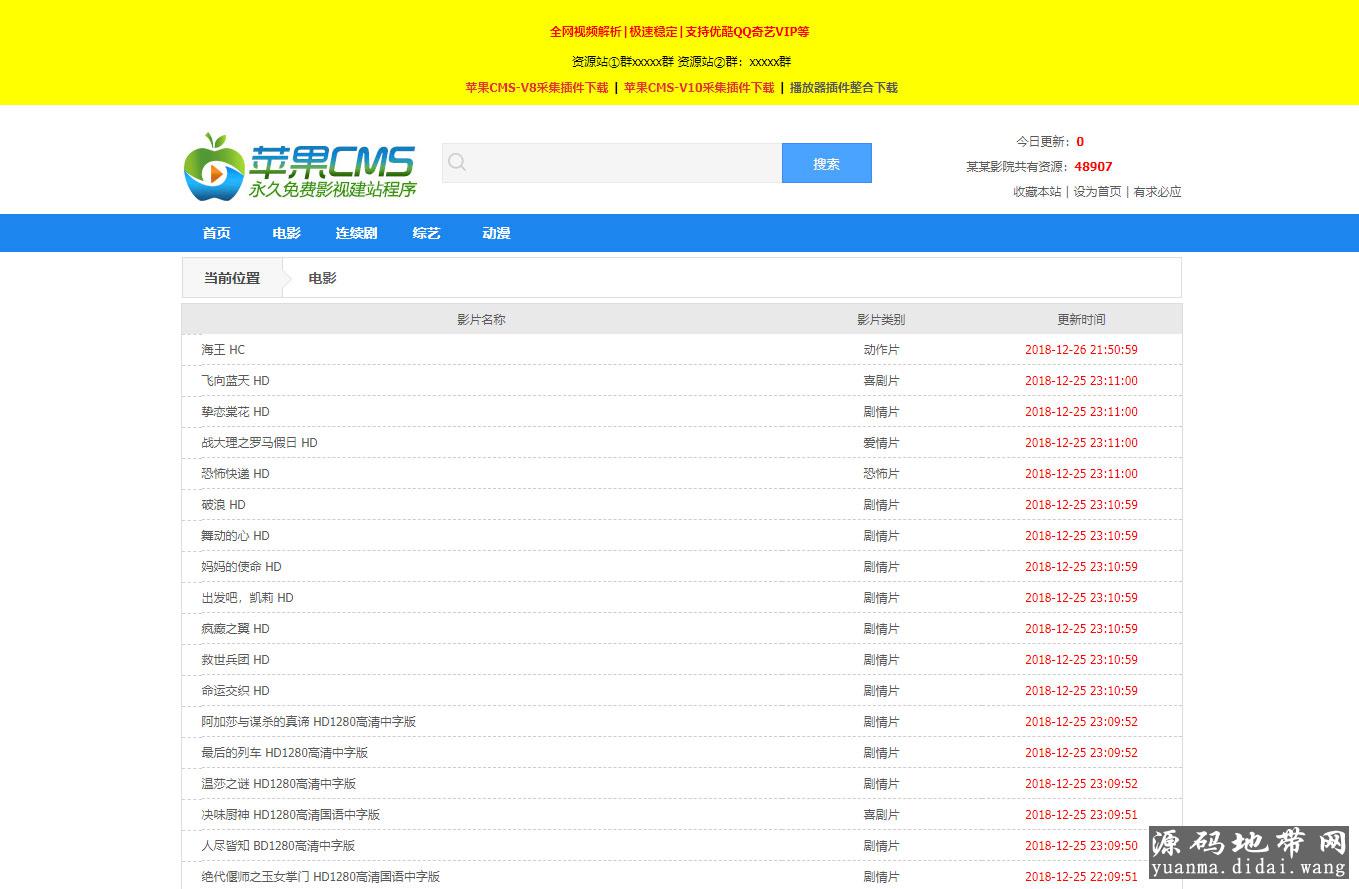Open the movie 命运交织 HD

[x=235, y=691]
